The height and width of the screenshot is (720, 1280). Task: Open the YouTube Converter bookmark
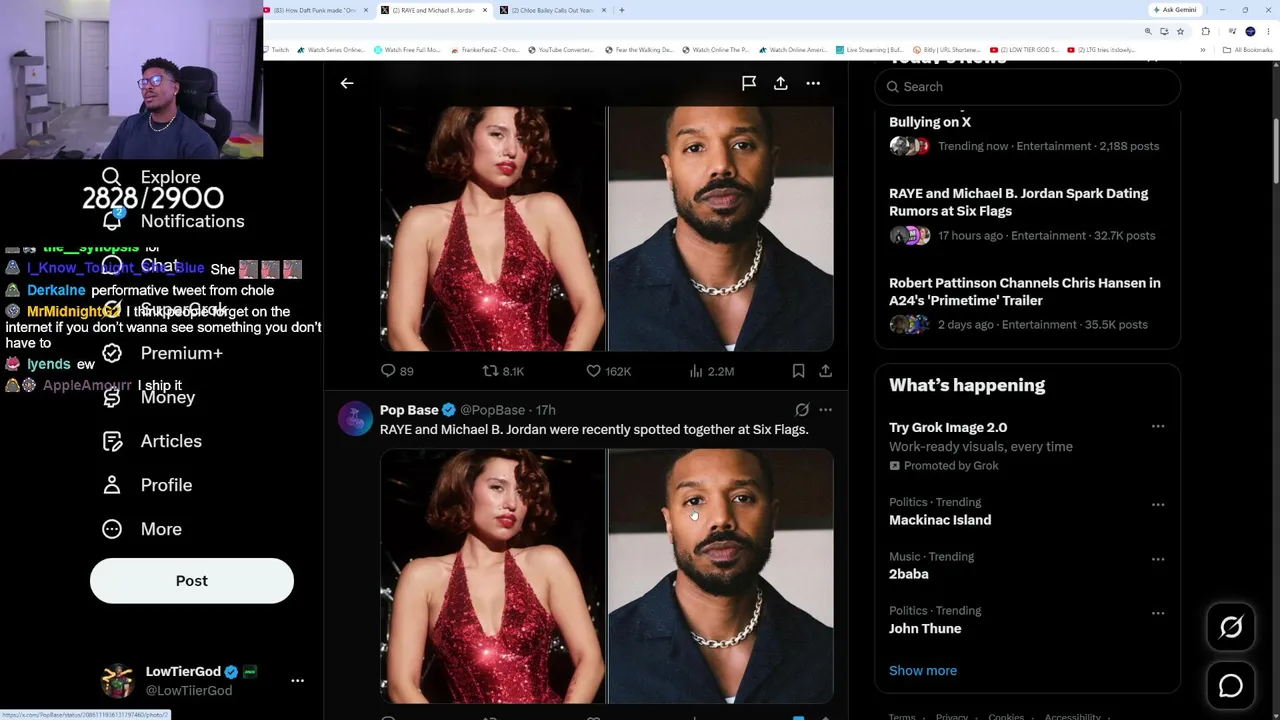click(560, 50)
